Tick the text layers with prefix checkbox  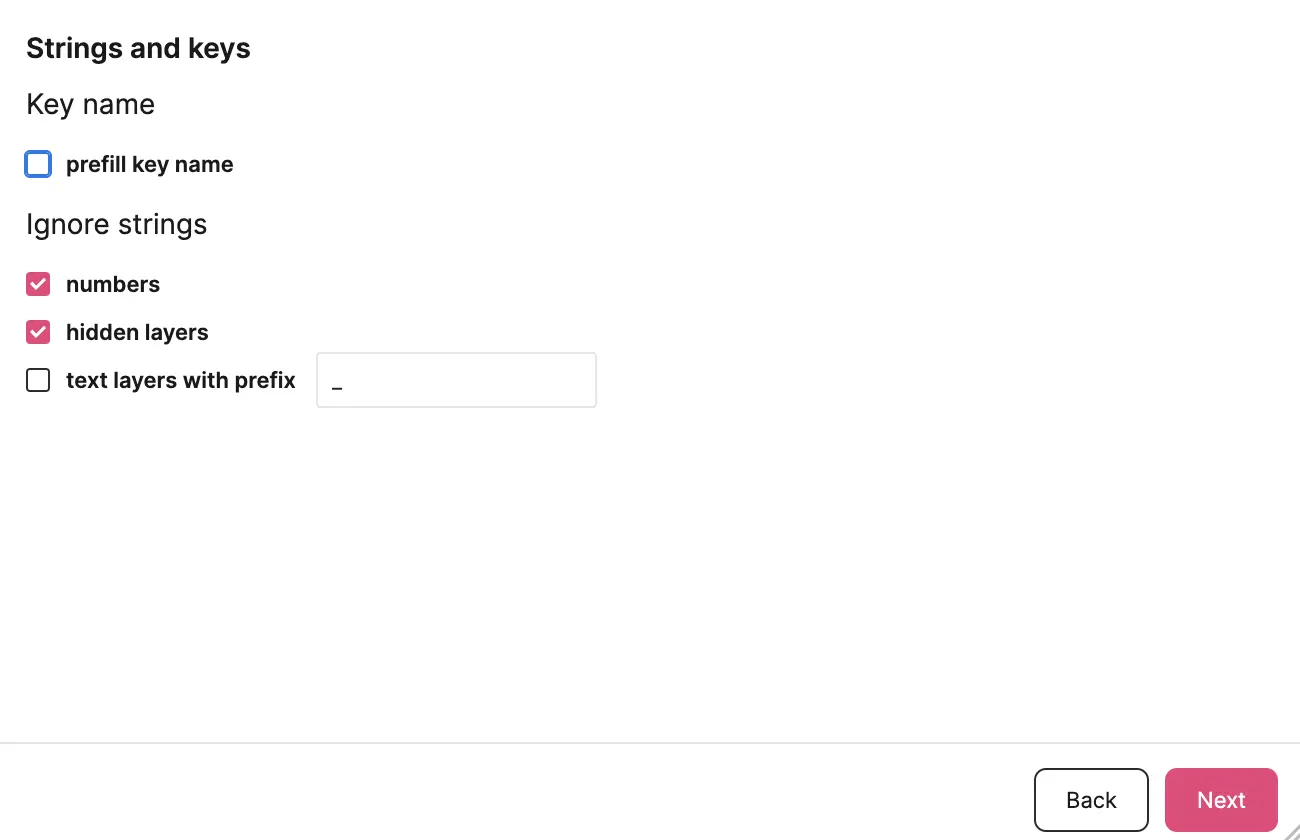click(38, 380)
